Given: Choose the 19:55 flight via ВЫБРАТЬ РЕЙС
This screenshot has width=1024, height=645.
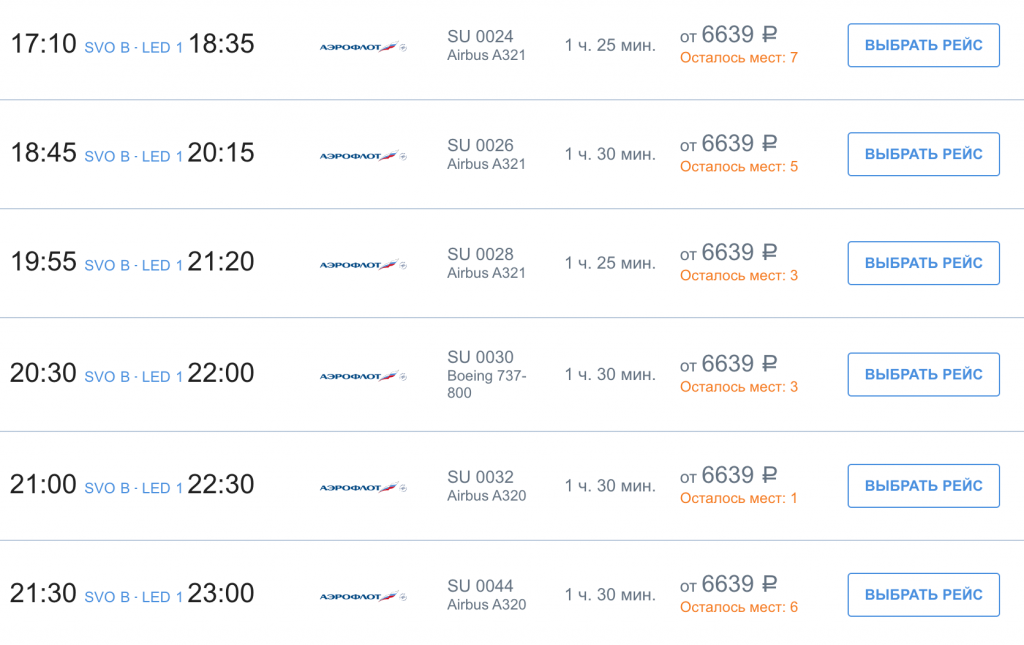Looking at the screenshot, I should pyautogui.click(x=923, y=263).
